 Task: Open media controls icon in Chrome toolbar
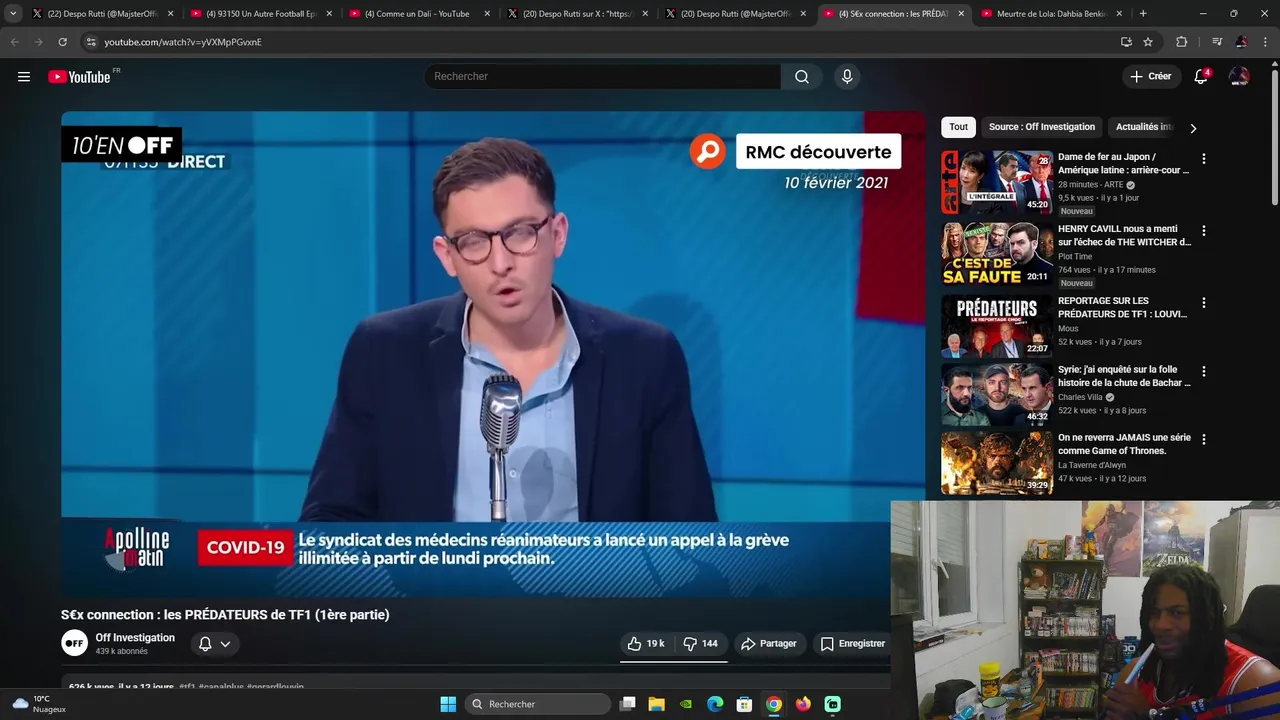tap(1217, 42)
